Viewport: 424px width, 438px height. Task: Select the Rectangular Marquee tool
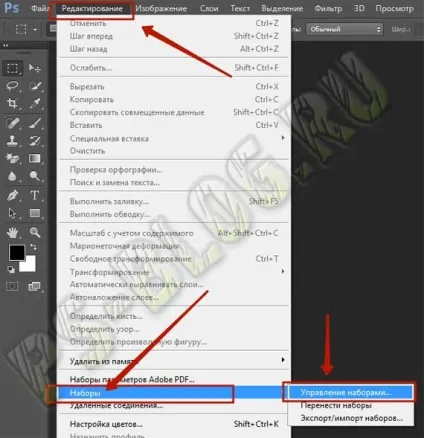tap(13, 68)
